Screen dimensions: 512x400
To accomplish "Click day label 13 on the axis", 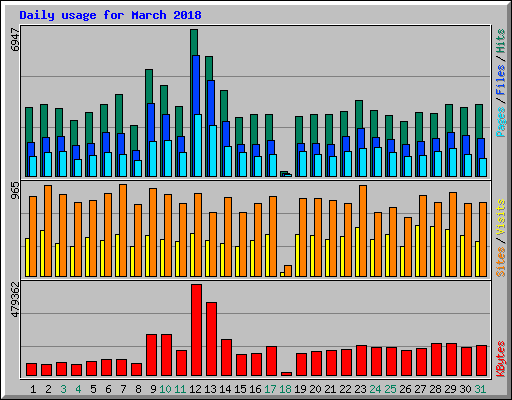I will point(210,389).
